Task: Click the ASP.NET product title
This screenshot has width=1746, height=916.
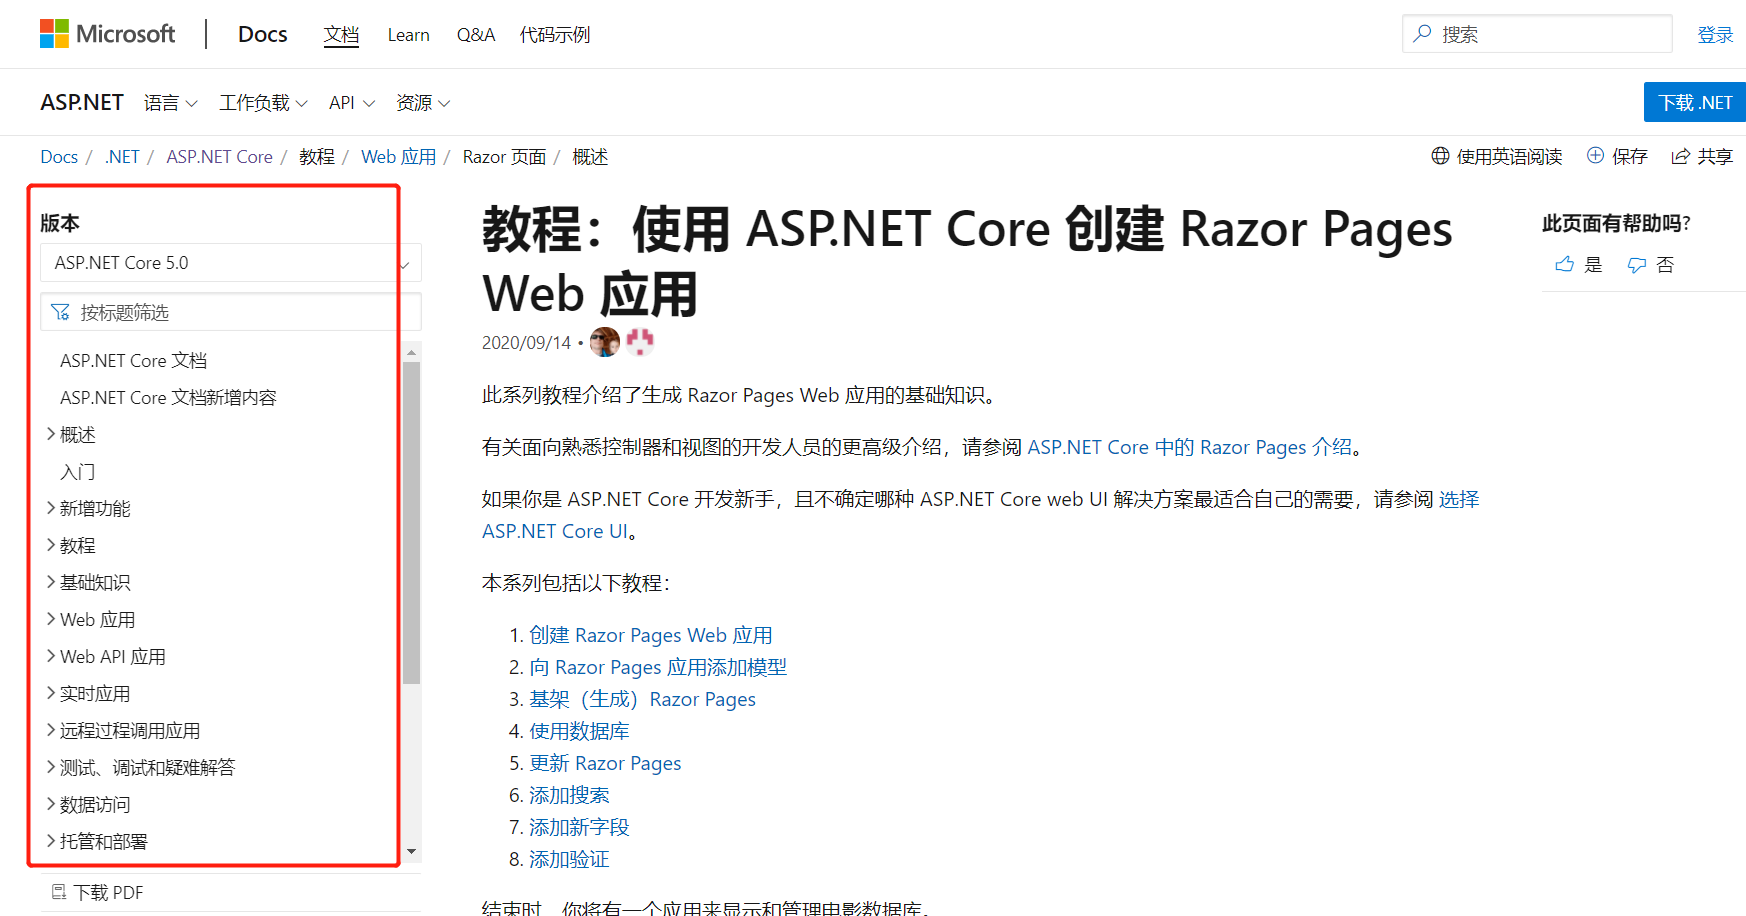Action: [x=82, y=102]
